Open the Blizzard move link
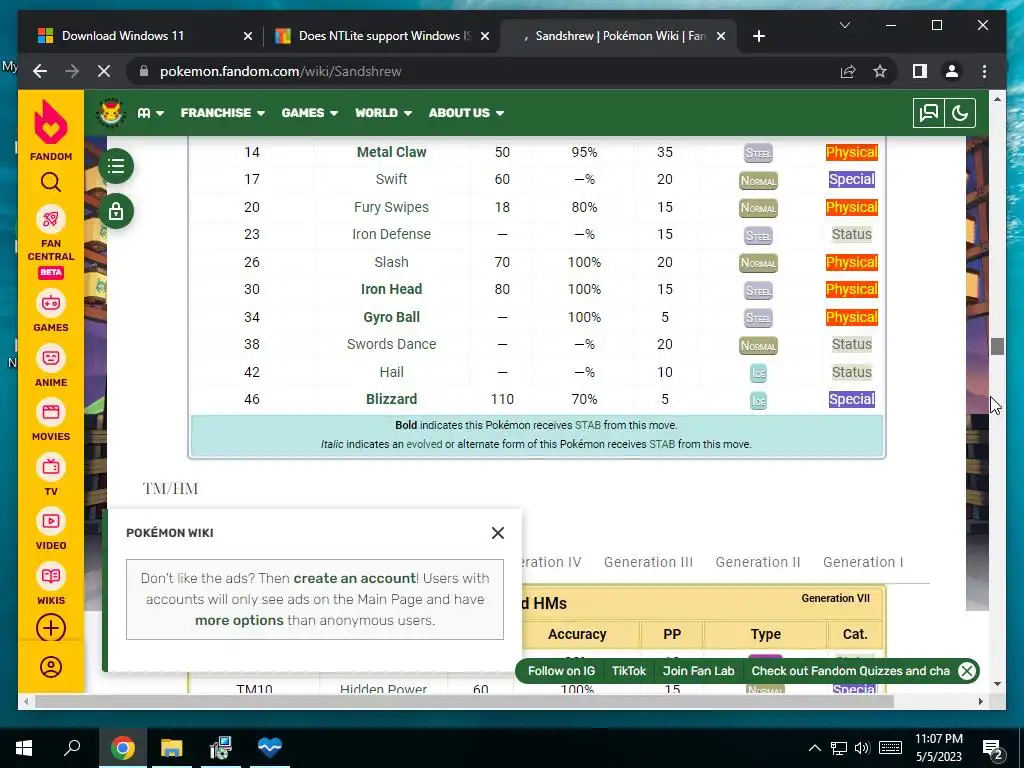The height and width of the screenshot is (768, 1024). coord(391,399)
